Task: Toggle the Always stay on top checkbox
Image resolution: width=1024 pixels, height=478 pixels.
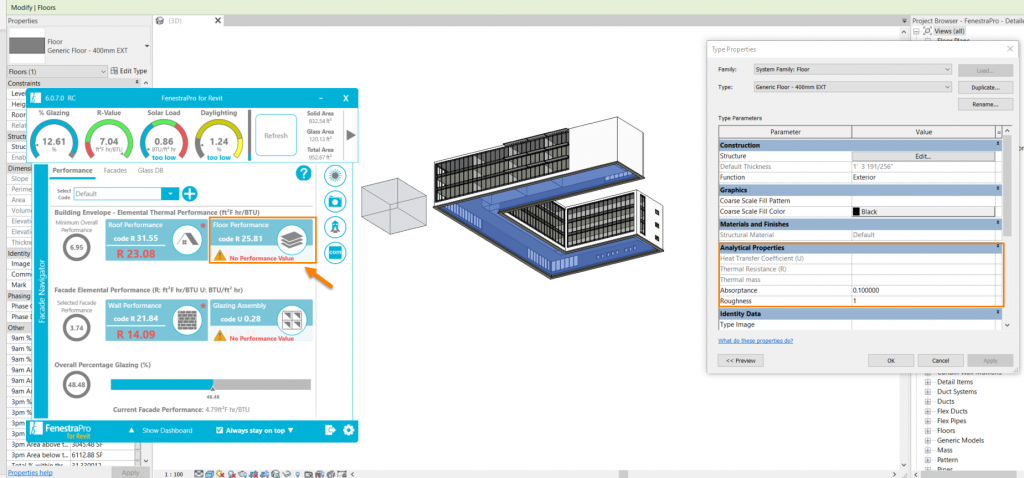Action: (x=220, y=430)
